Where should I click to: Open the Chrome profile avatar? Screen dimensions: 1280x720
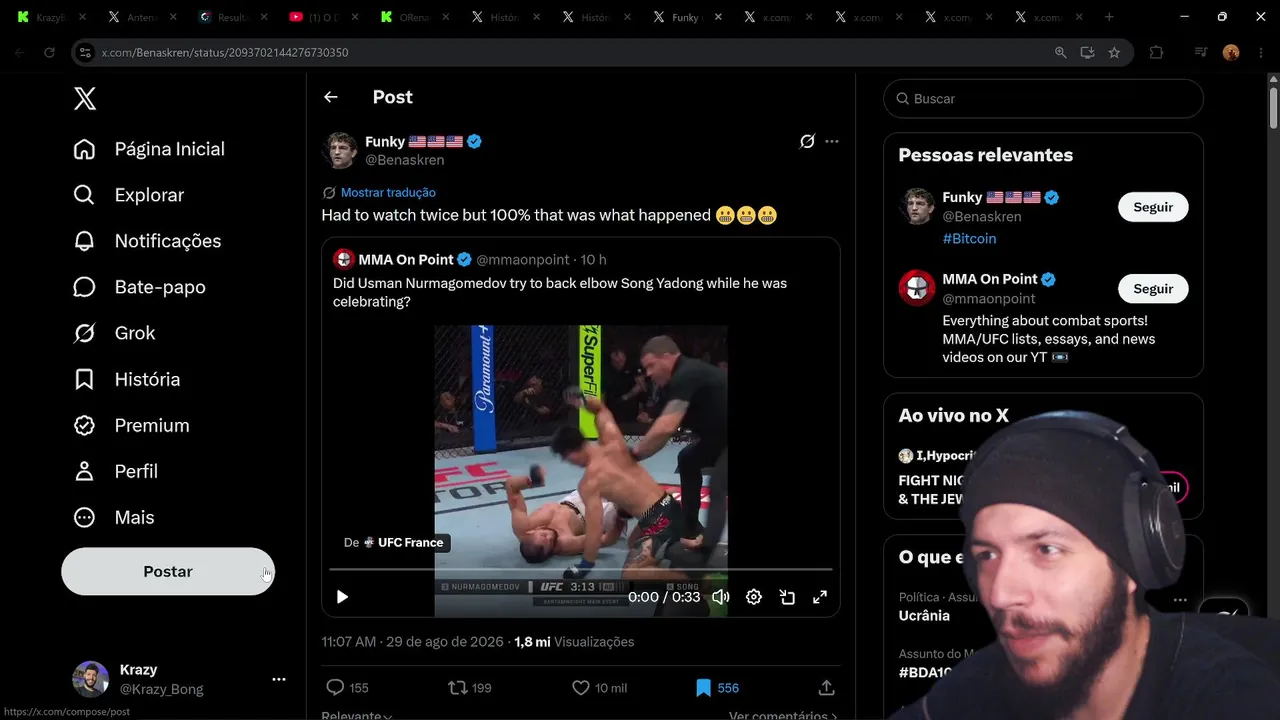(x=1231, y=52)
